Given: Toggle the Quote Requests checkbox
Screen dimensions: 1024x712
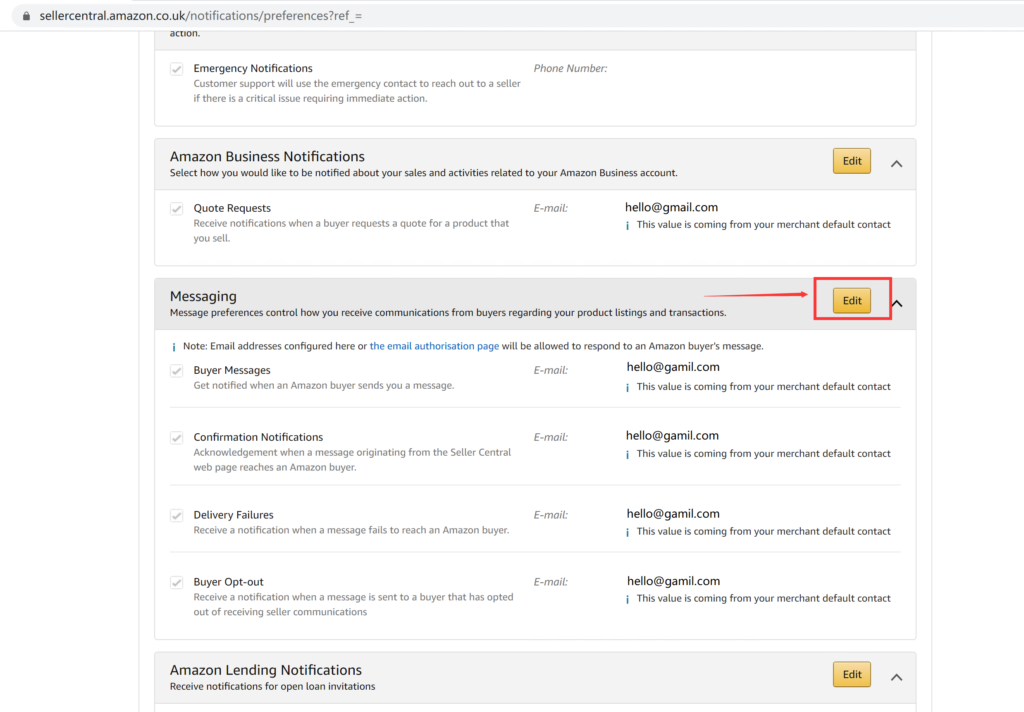Looking at the screenshot, I should (176, 209).
